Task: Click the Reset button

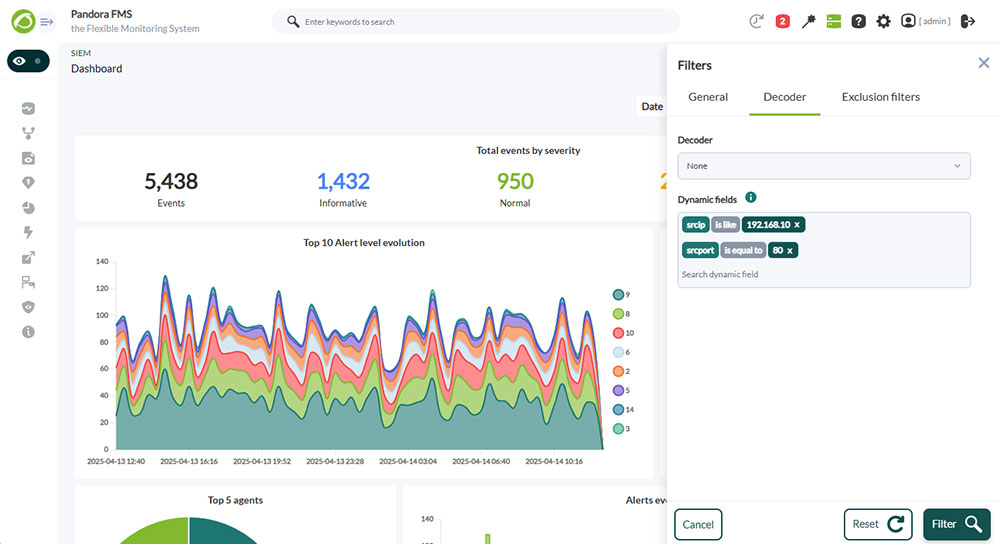Action: pyautogui.click(x=878, y=524)
